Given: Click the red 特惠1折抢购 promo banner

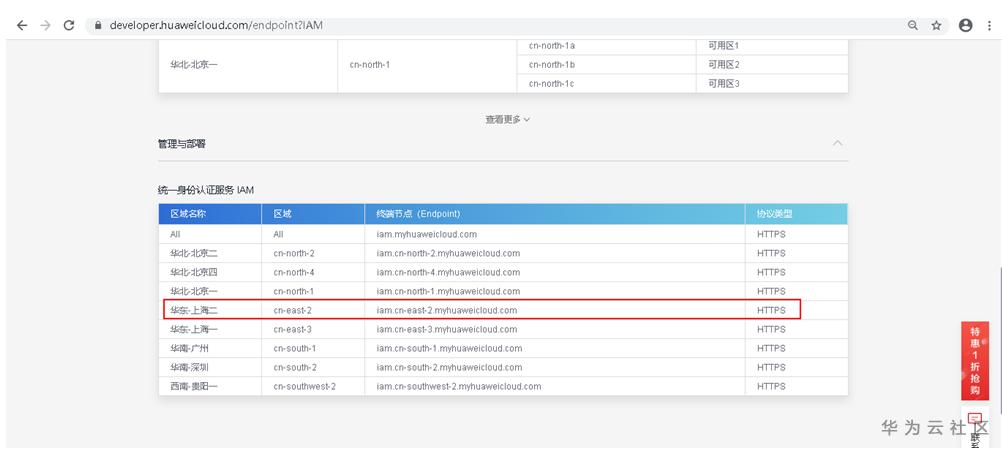Looking at the screenshot, I should tap(975, 361).
